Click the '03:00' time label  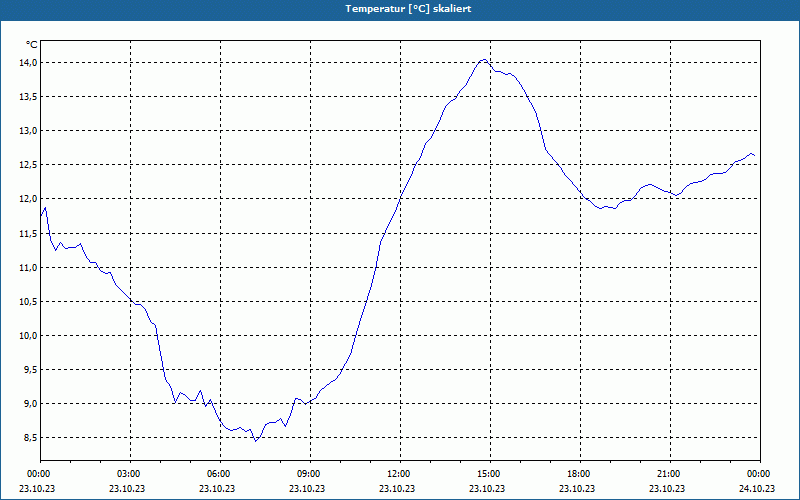131,474
